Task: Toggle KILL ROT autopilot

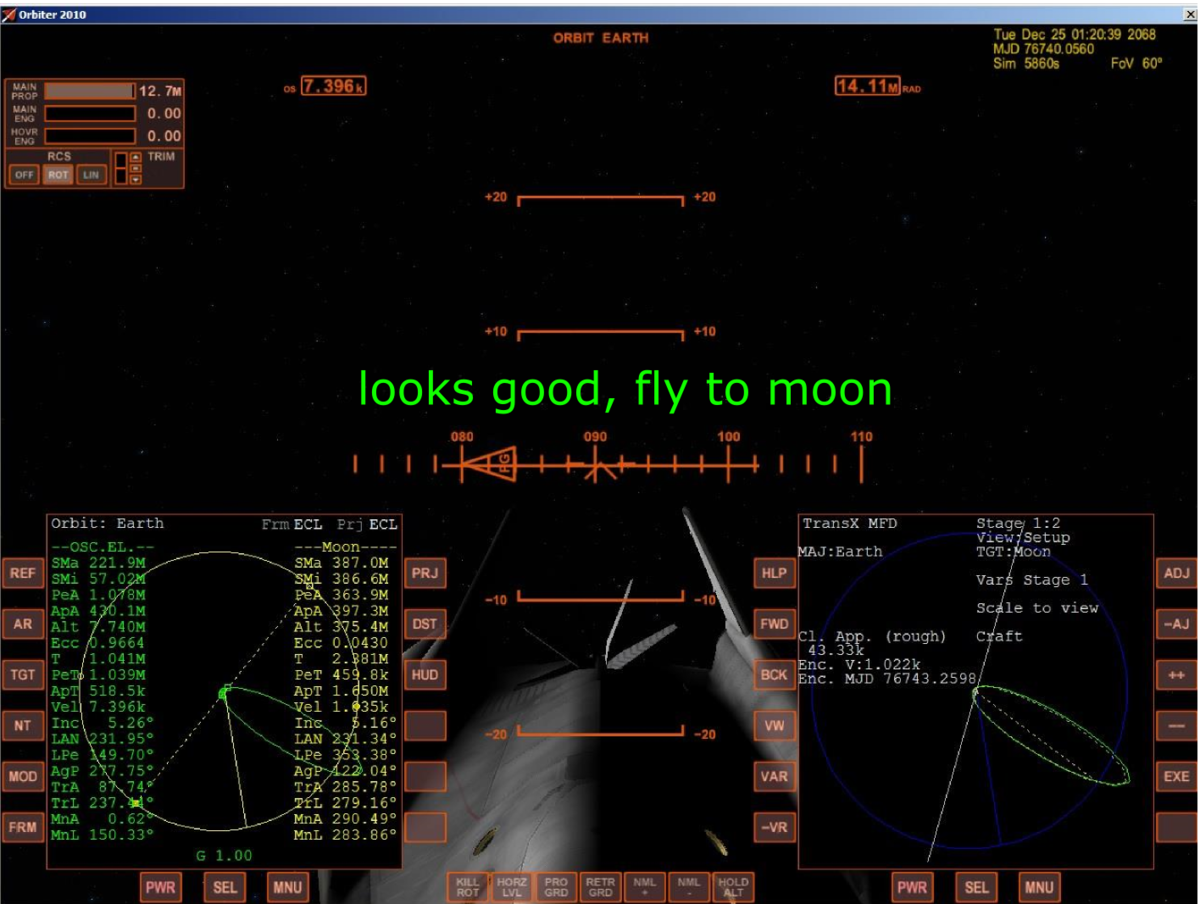Action: click(467, 887)
